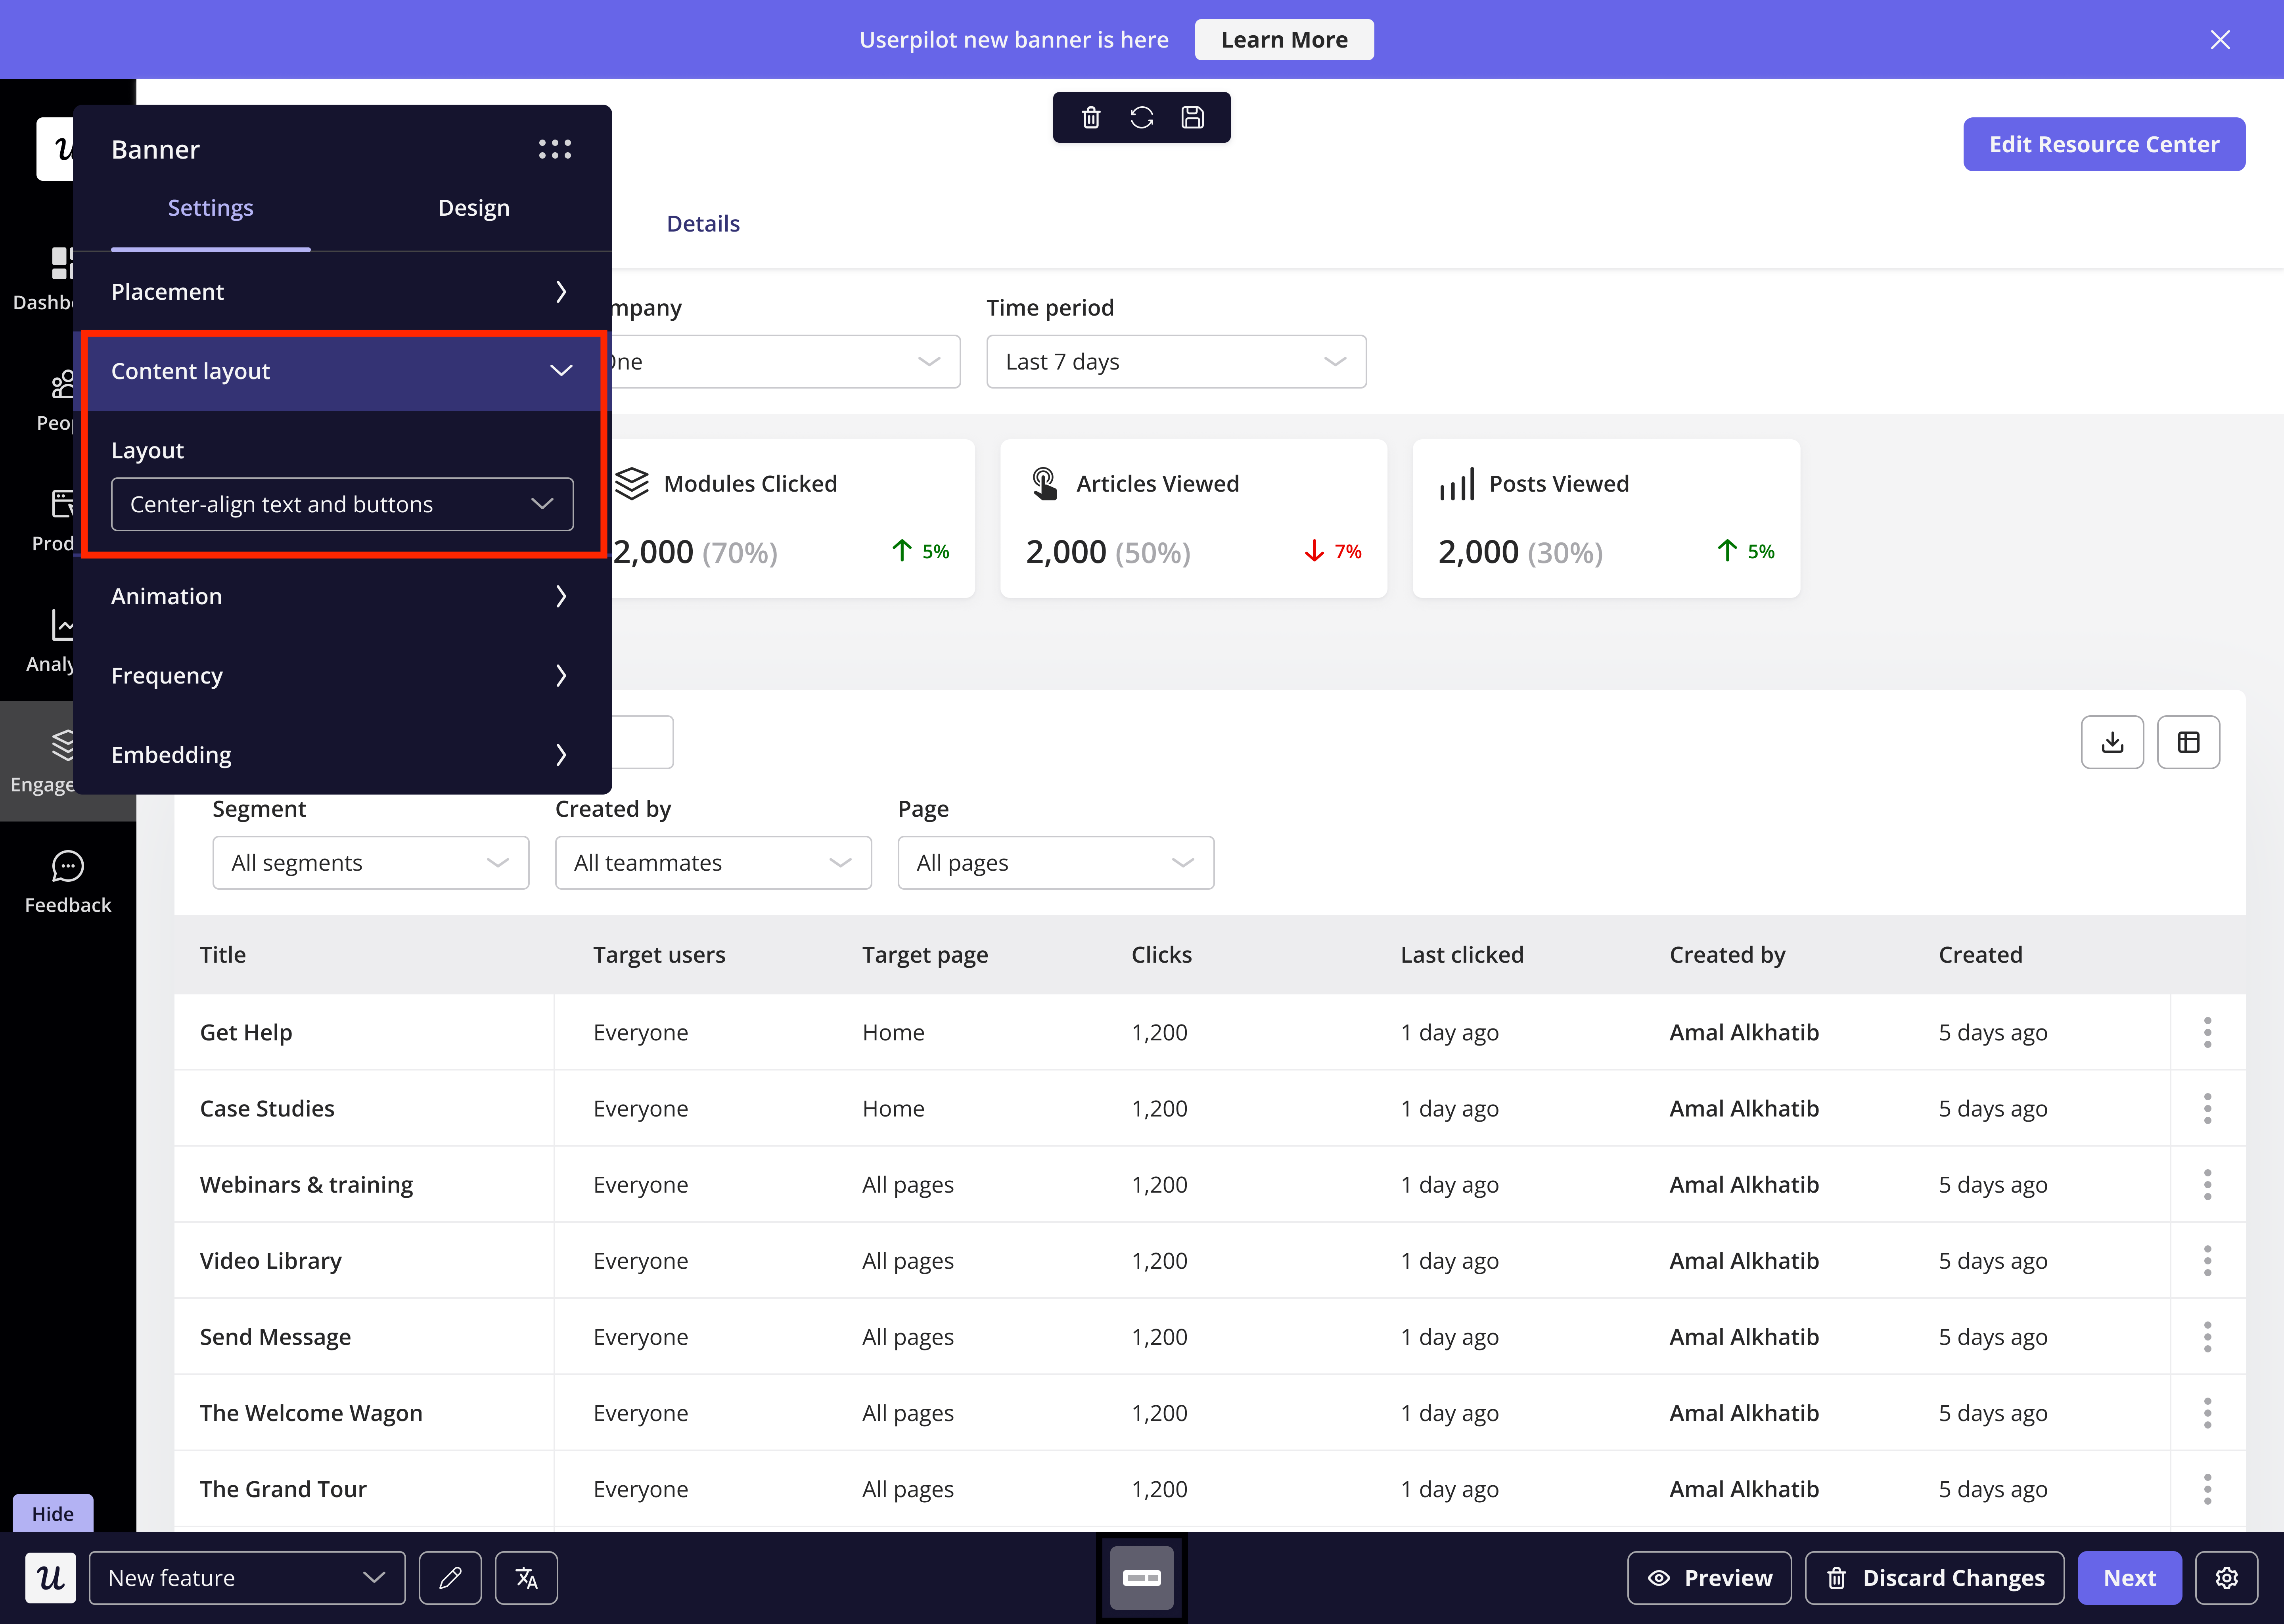The height and width of the screenshot is (1624, 2284).
Task: Open row menu for The Welcome Wagon
Action: pyautogui.click(x=2207, y=1413)
